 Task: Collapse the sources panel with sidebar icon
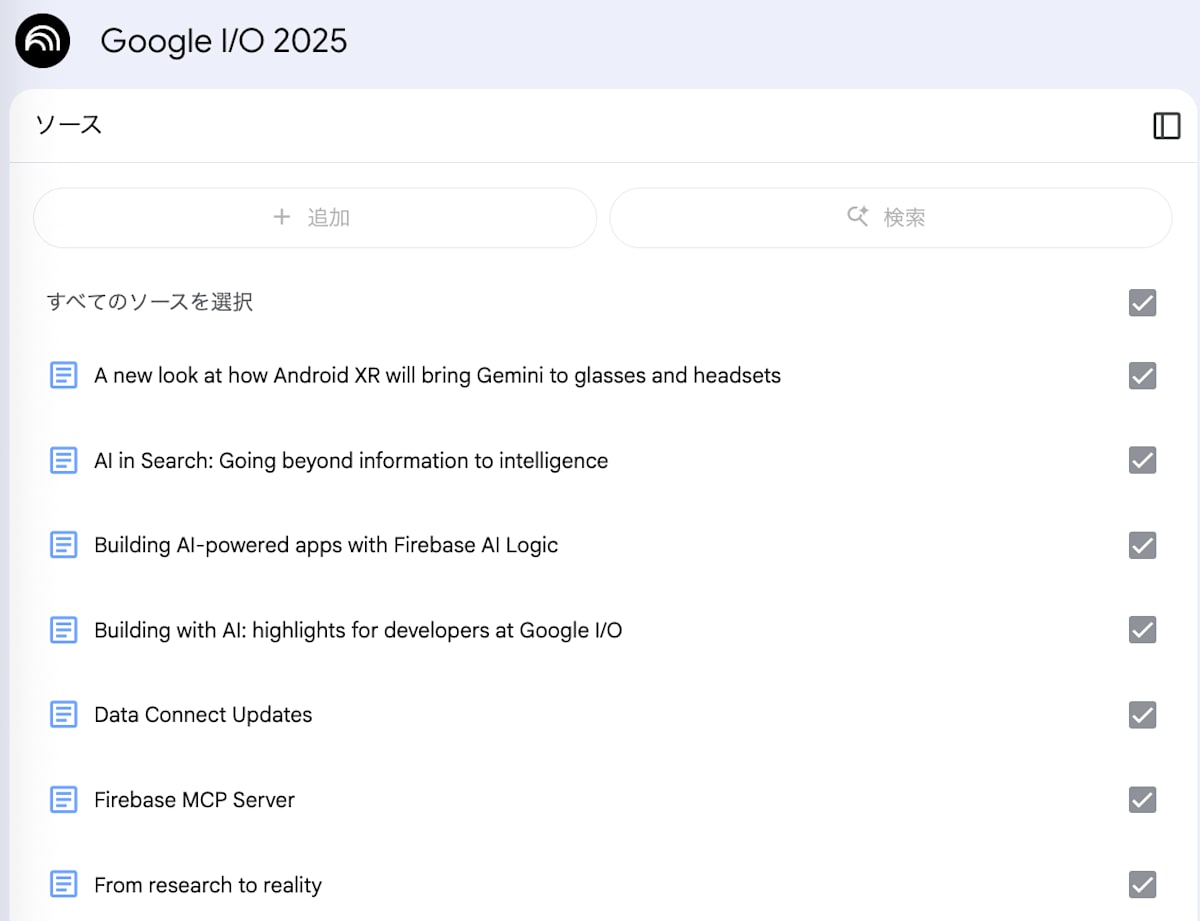[x=1166, y=126]
